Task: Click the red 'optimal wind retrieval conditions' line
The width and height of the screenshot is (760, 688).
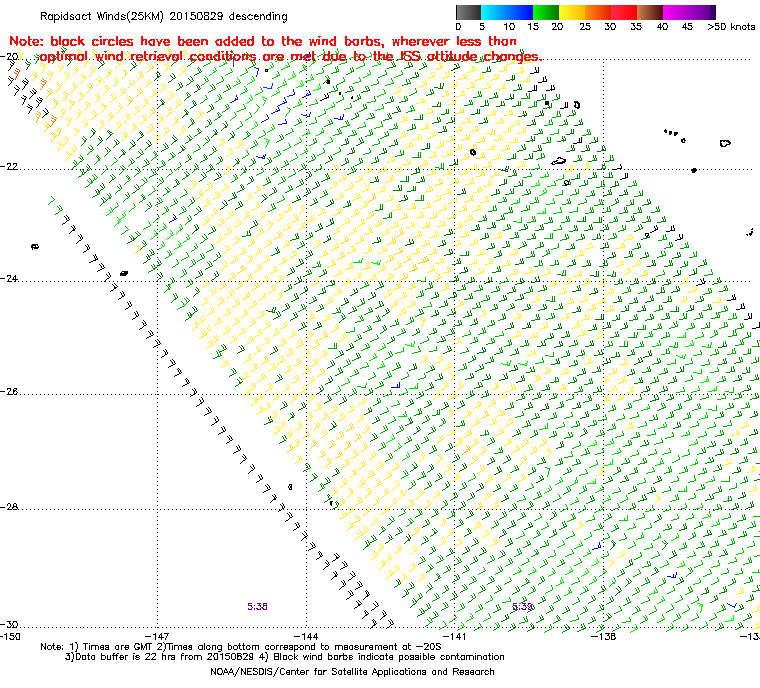Action: (x=291, y=57)
